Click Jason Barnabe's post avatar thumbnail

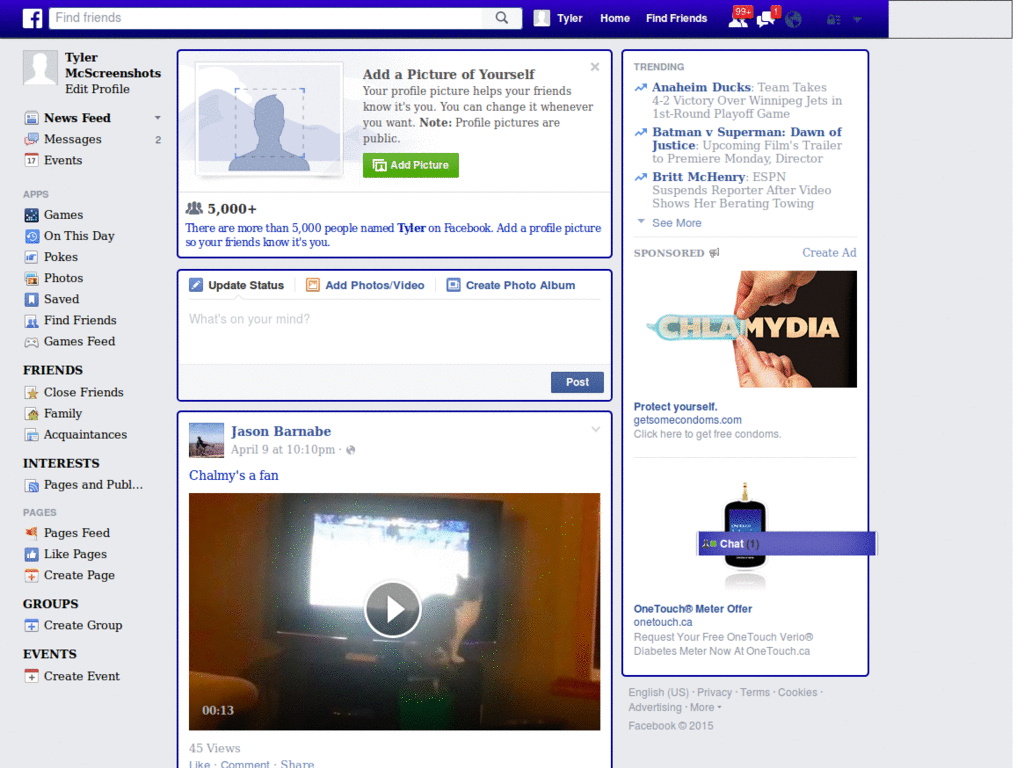[x=206, y=440]
